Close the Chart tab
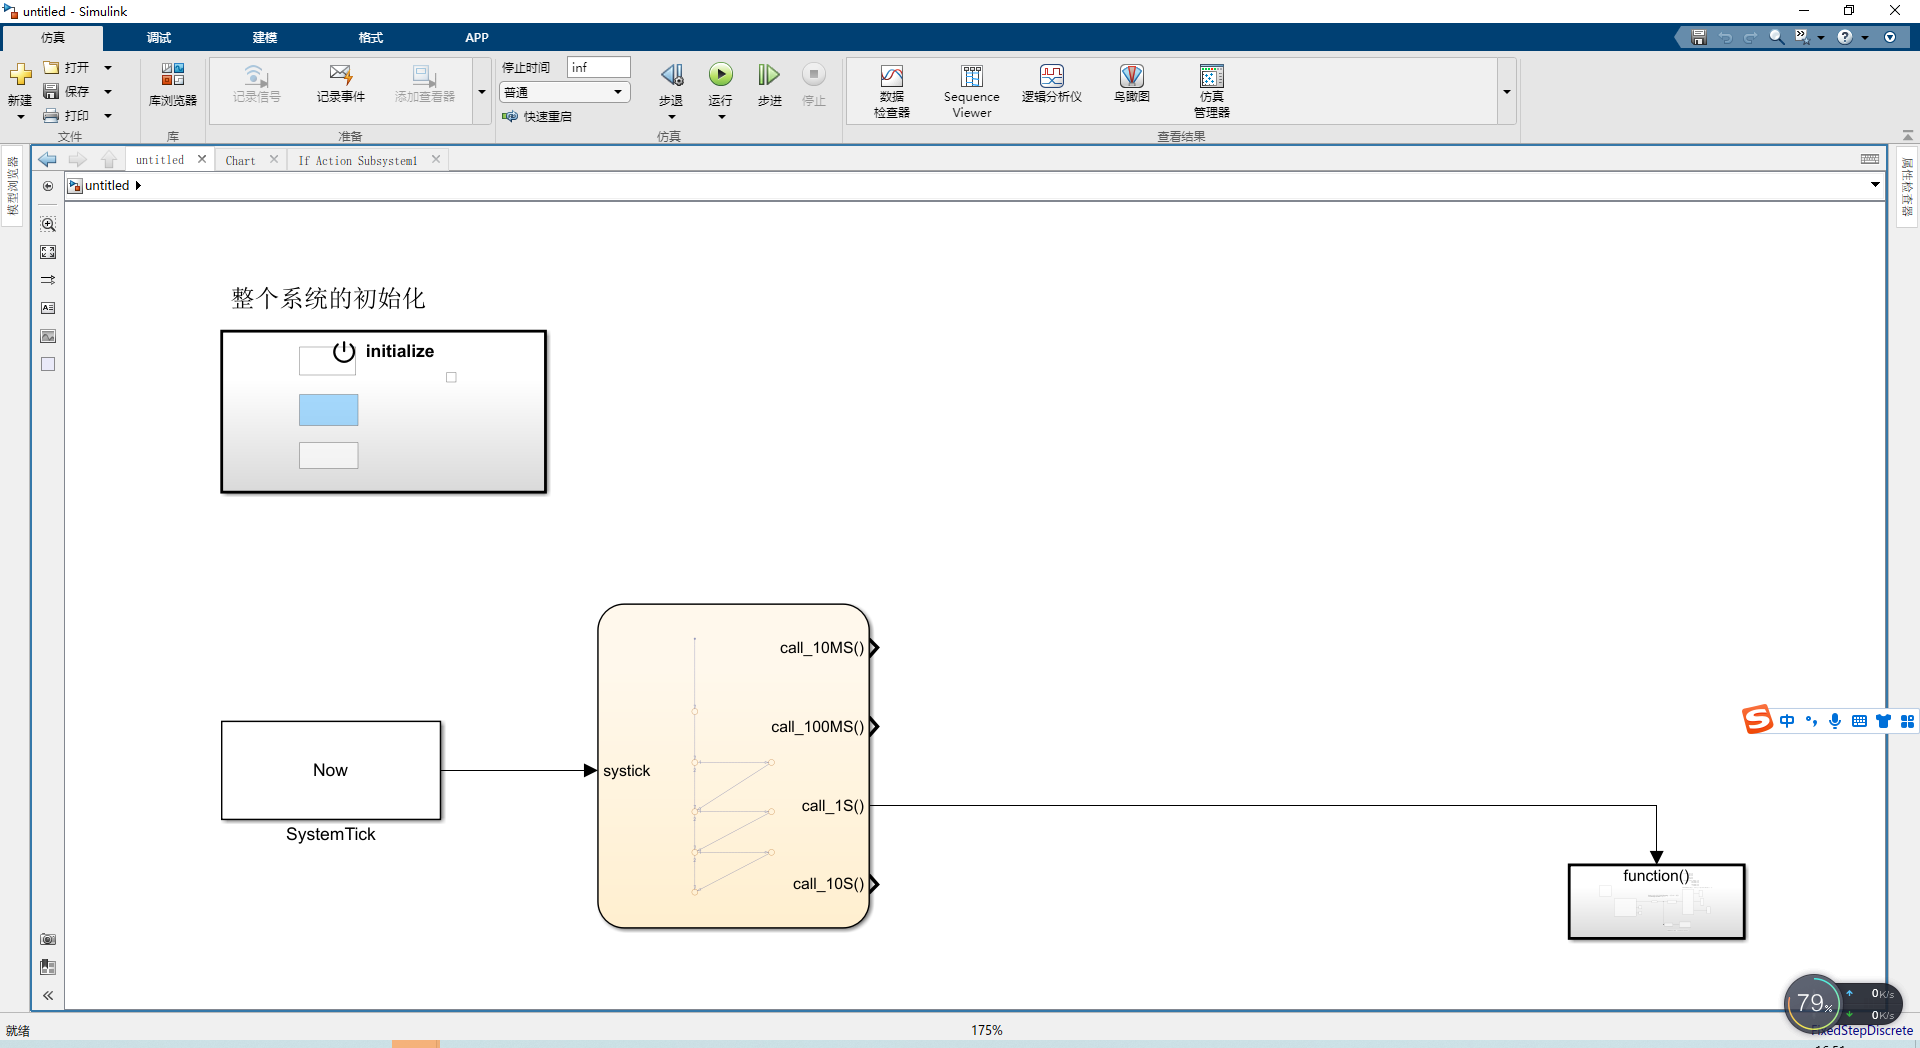The height and width of the screenshot is (1048, 1920). 274,159
